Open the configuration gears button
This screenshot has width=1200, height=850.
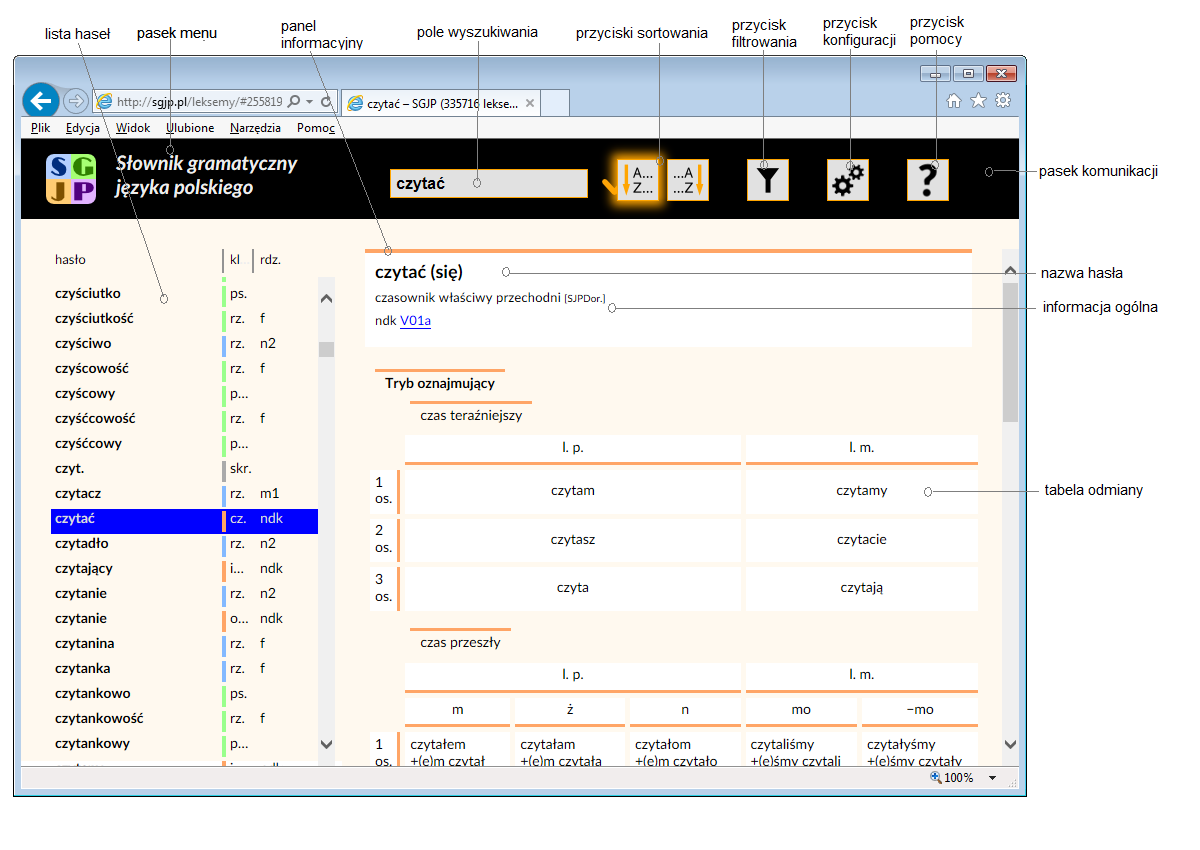click(848, 181)
